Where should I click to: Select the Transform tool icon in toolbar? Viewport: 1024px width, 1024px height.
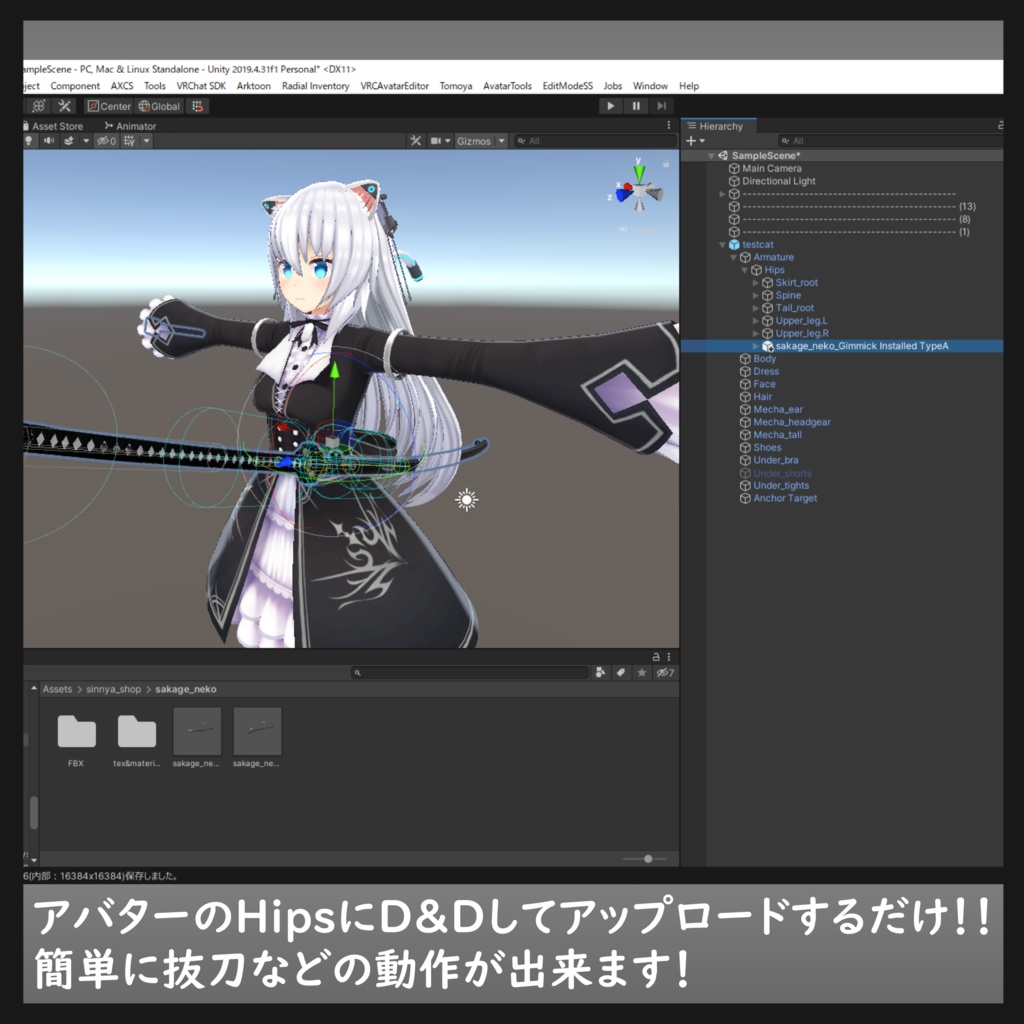[x=39, y=106]
